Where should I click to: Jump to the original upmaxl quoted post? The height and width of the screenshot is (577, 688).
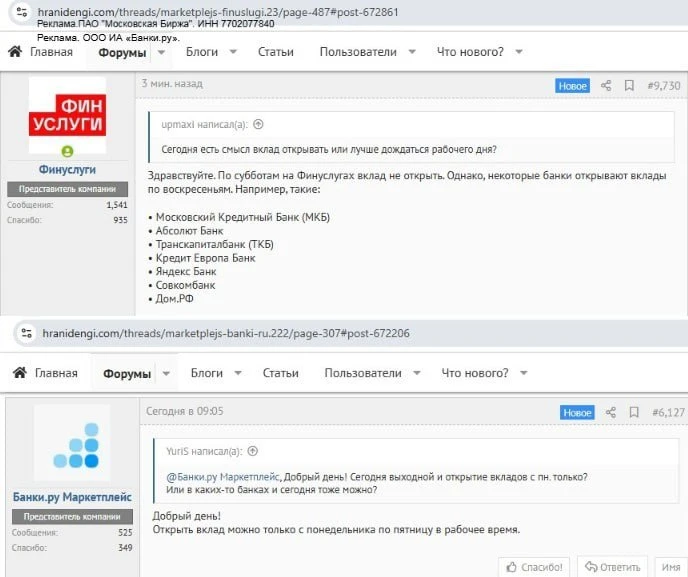point(258,124)
